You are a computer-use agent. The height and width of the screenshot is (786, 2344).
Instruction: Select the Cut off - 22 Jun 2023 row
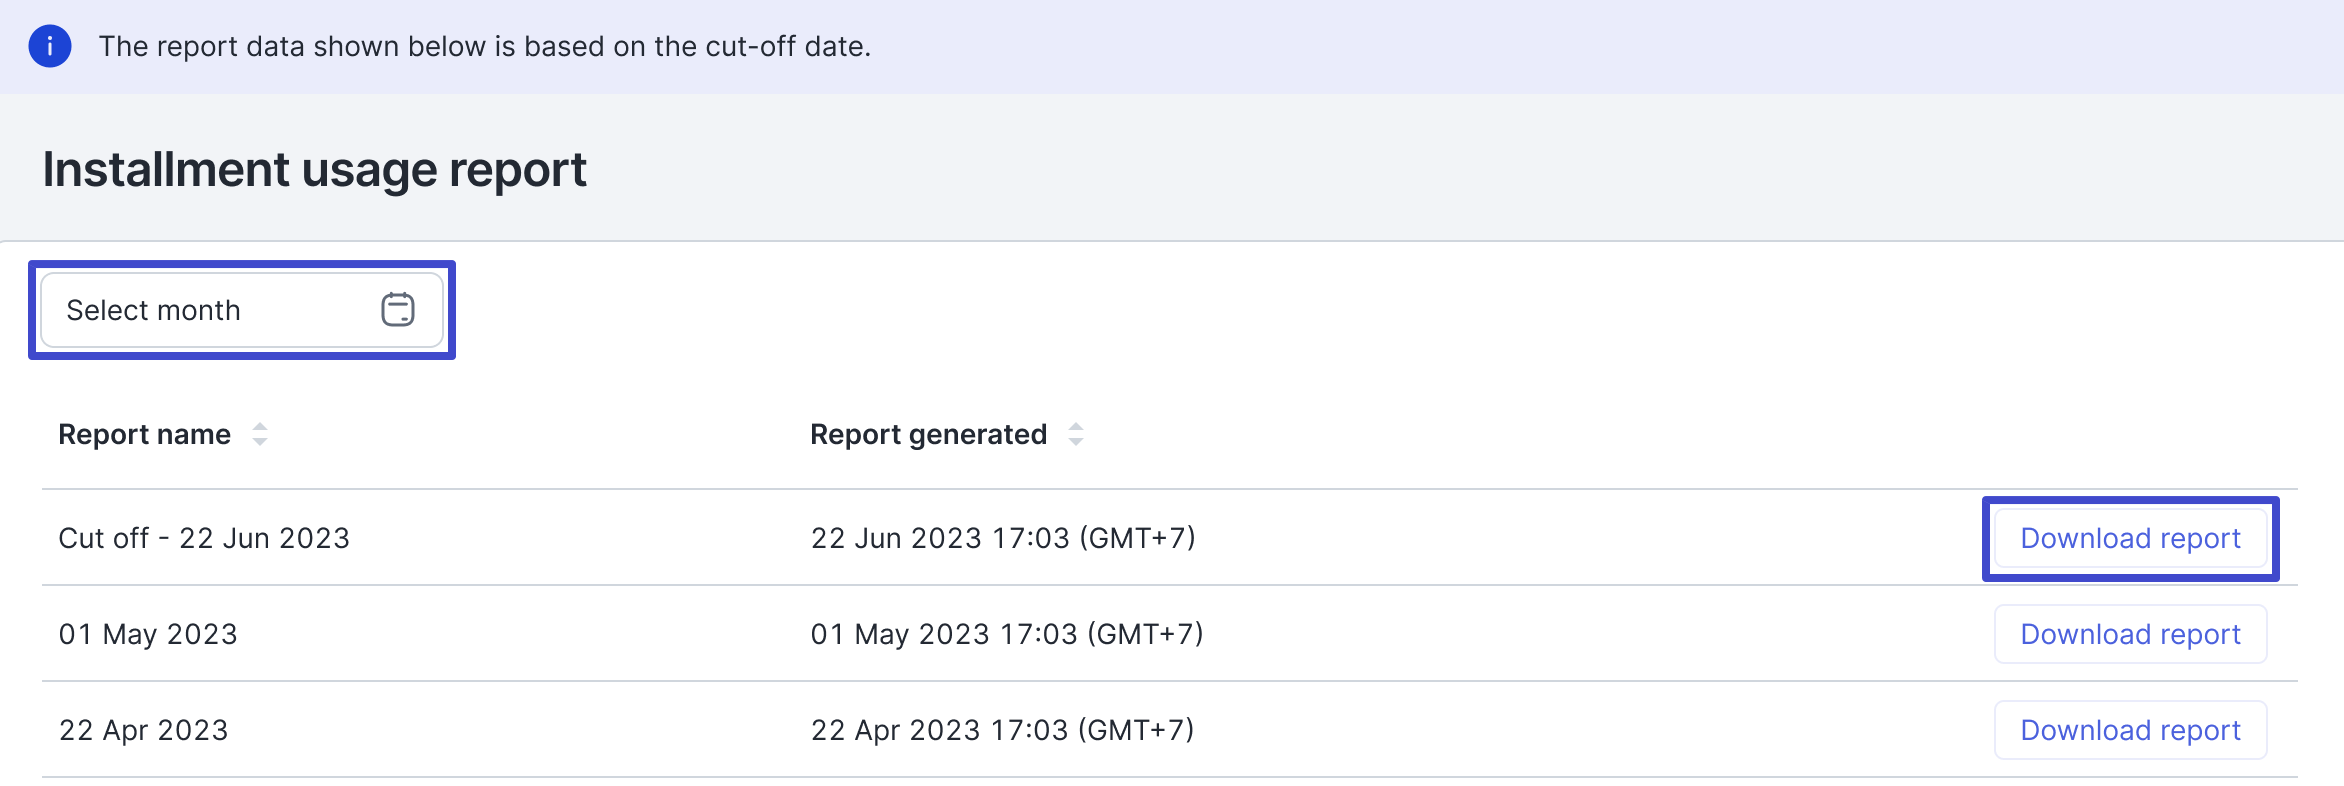tap(204, 538)
